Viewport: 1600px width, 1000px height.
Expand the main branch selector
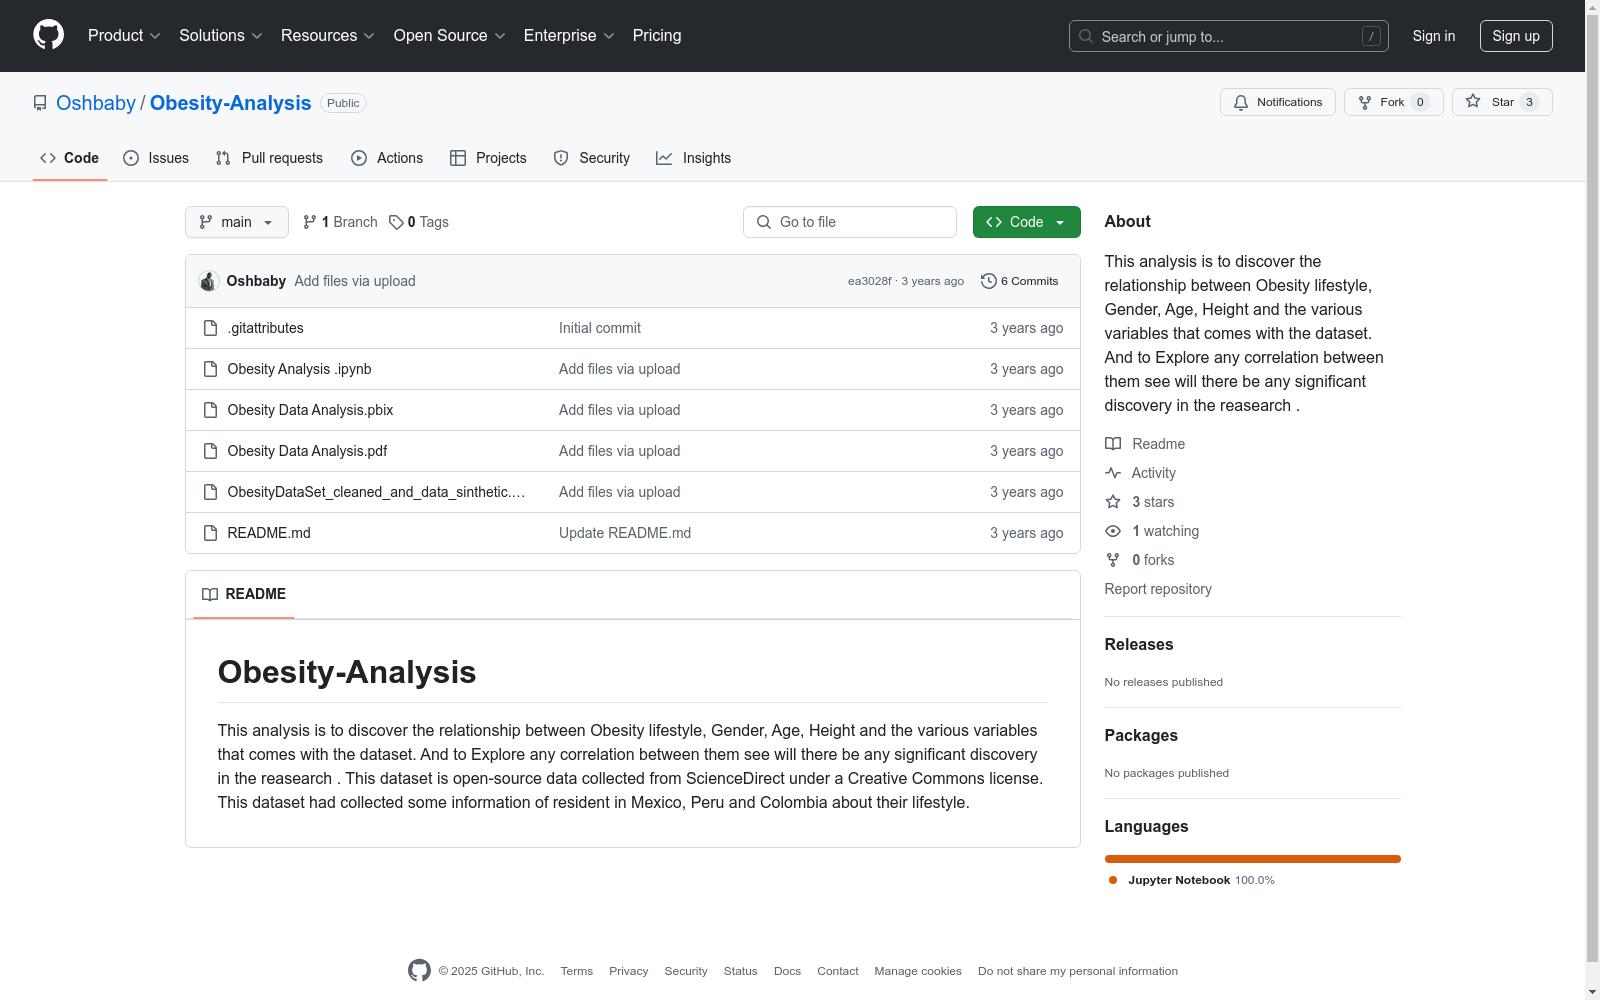pos(236,222)
